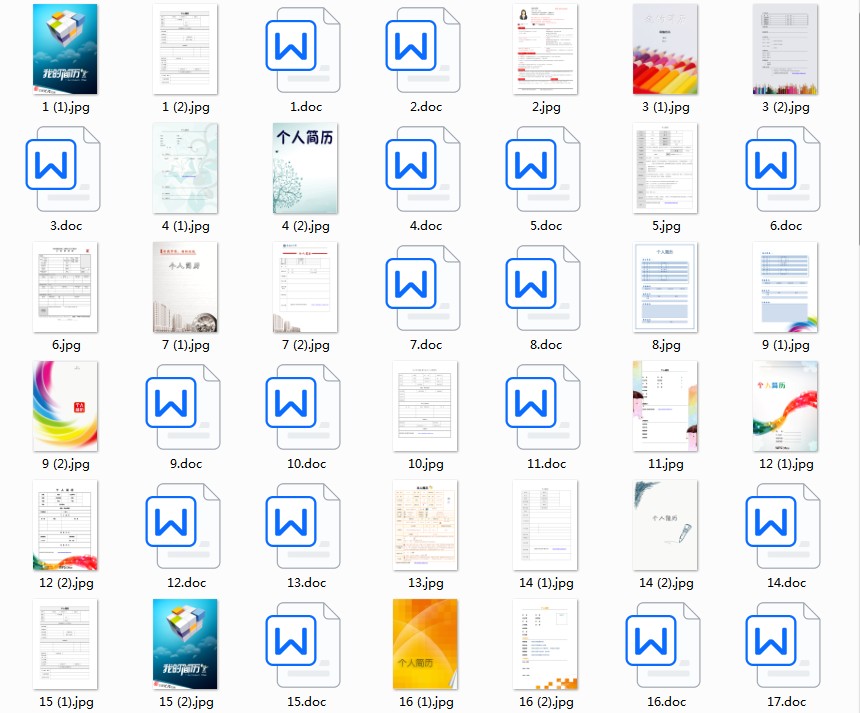Click the file name "10.jpg"

point(426,464)
